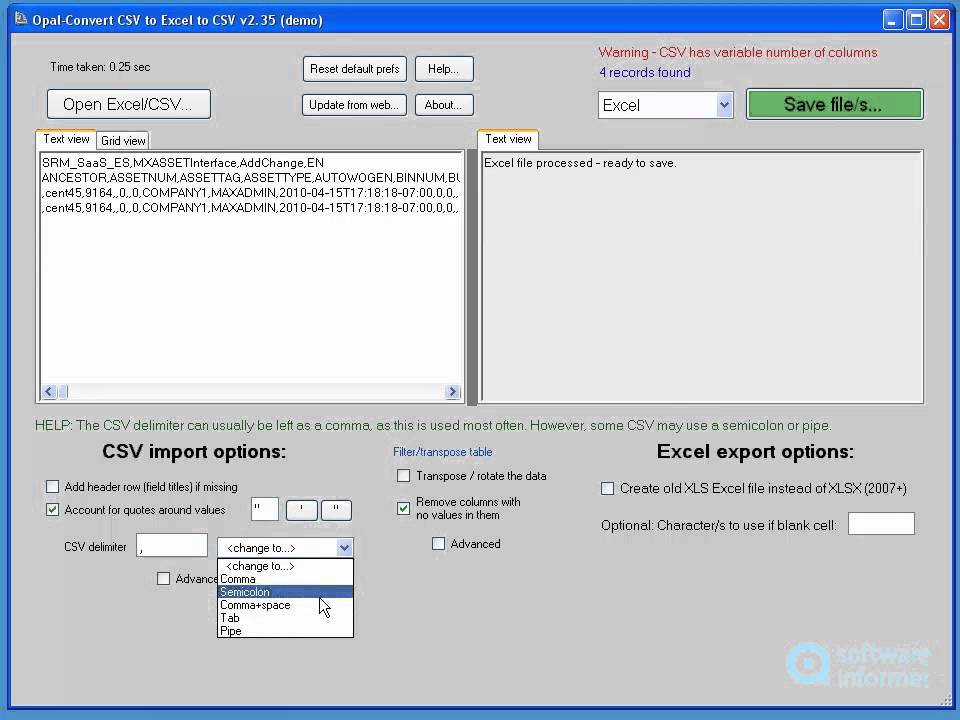This screenshot has width=960, height=720.
Task: Collapse the <change to...> delimiter combo box
Action: point(344,547)
